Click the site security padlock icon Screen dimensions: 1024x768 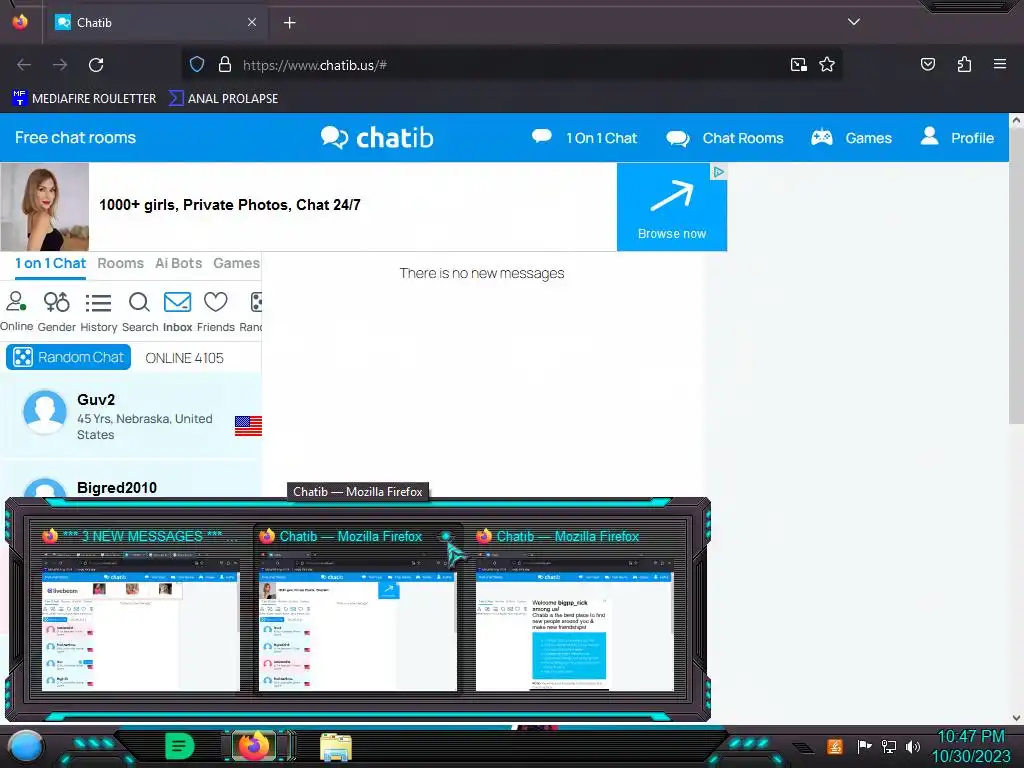tap(225, 65)
